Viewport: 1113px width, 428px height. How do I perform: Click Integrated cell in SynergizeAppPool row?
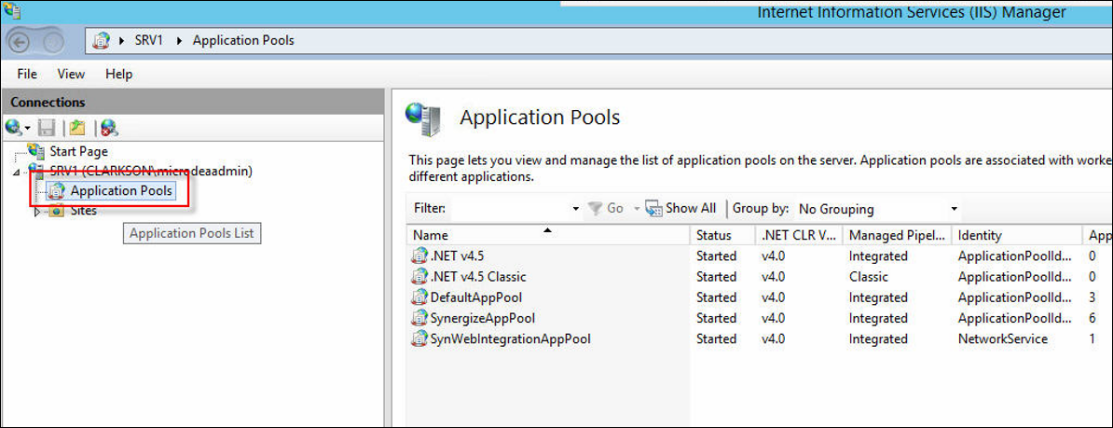(878, 318)
